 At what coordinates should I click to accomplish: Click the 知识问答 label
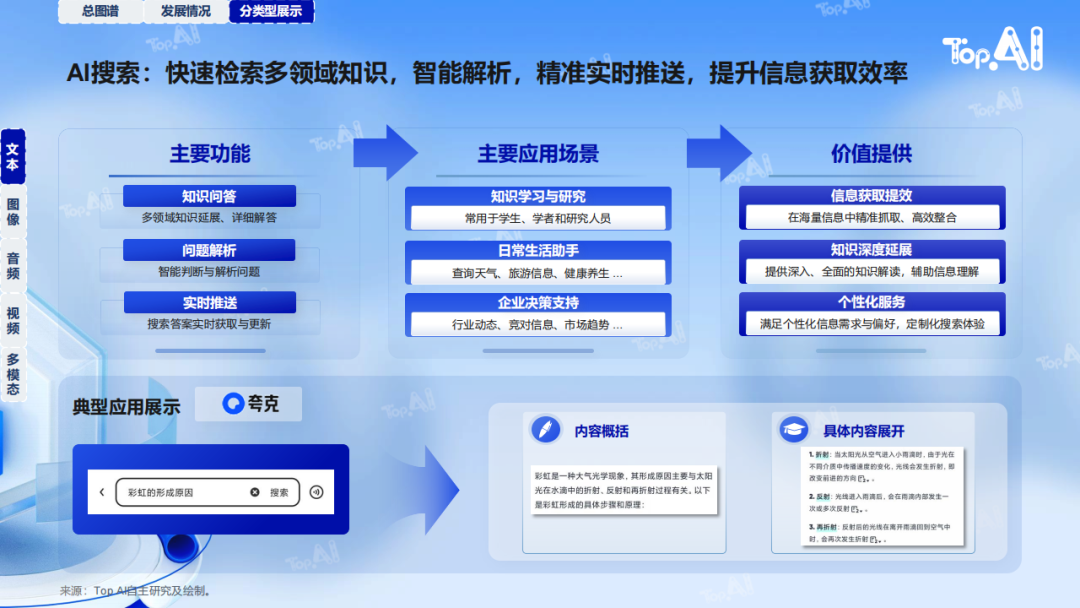[x=209, y=196]
